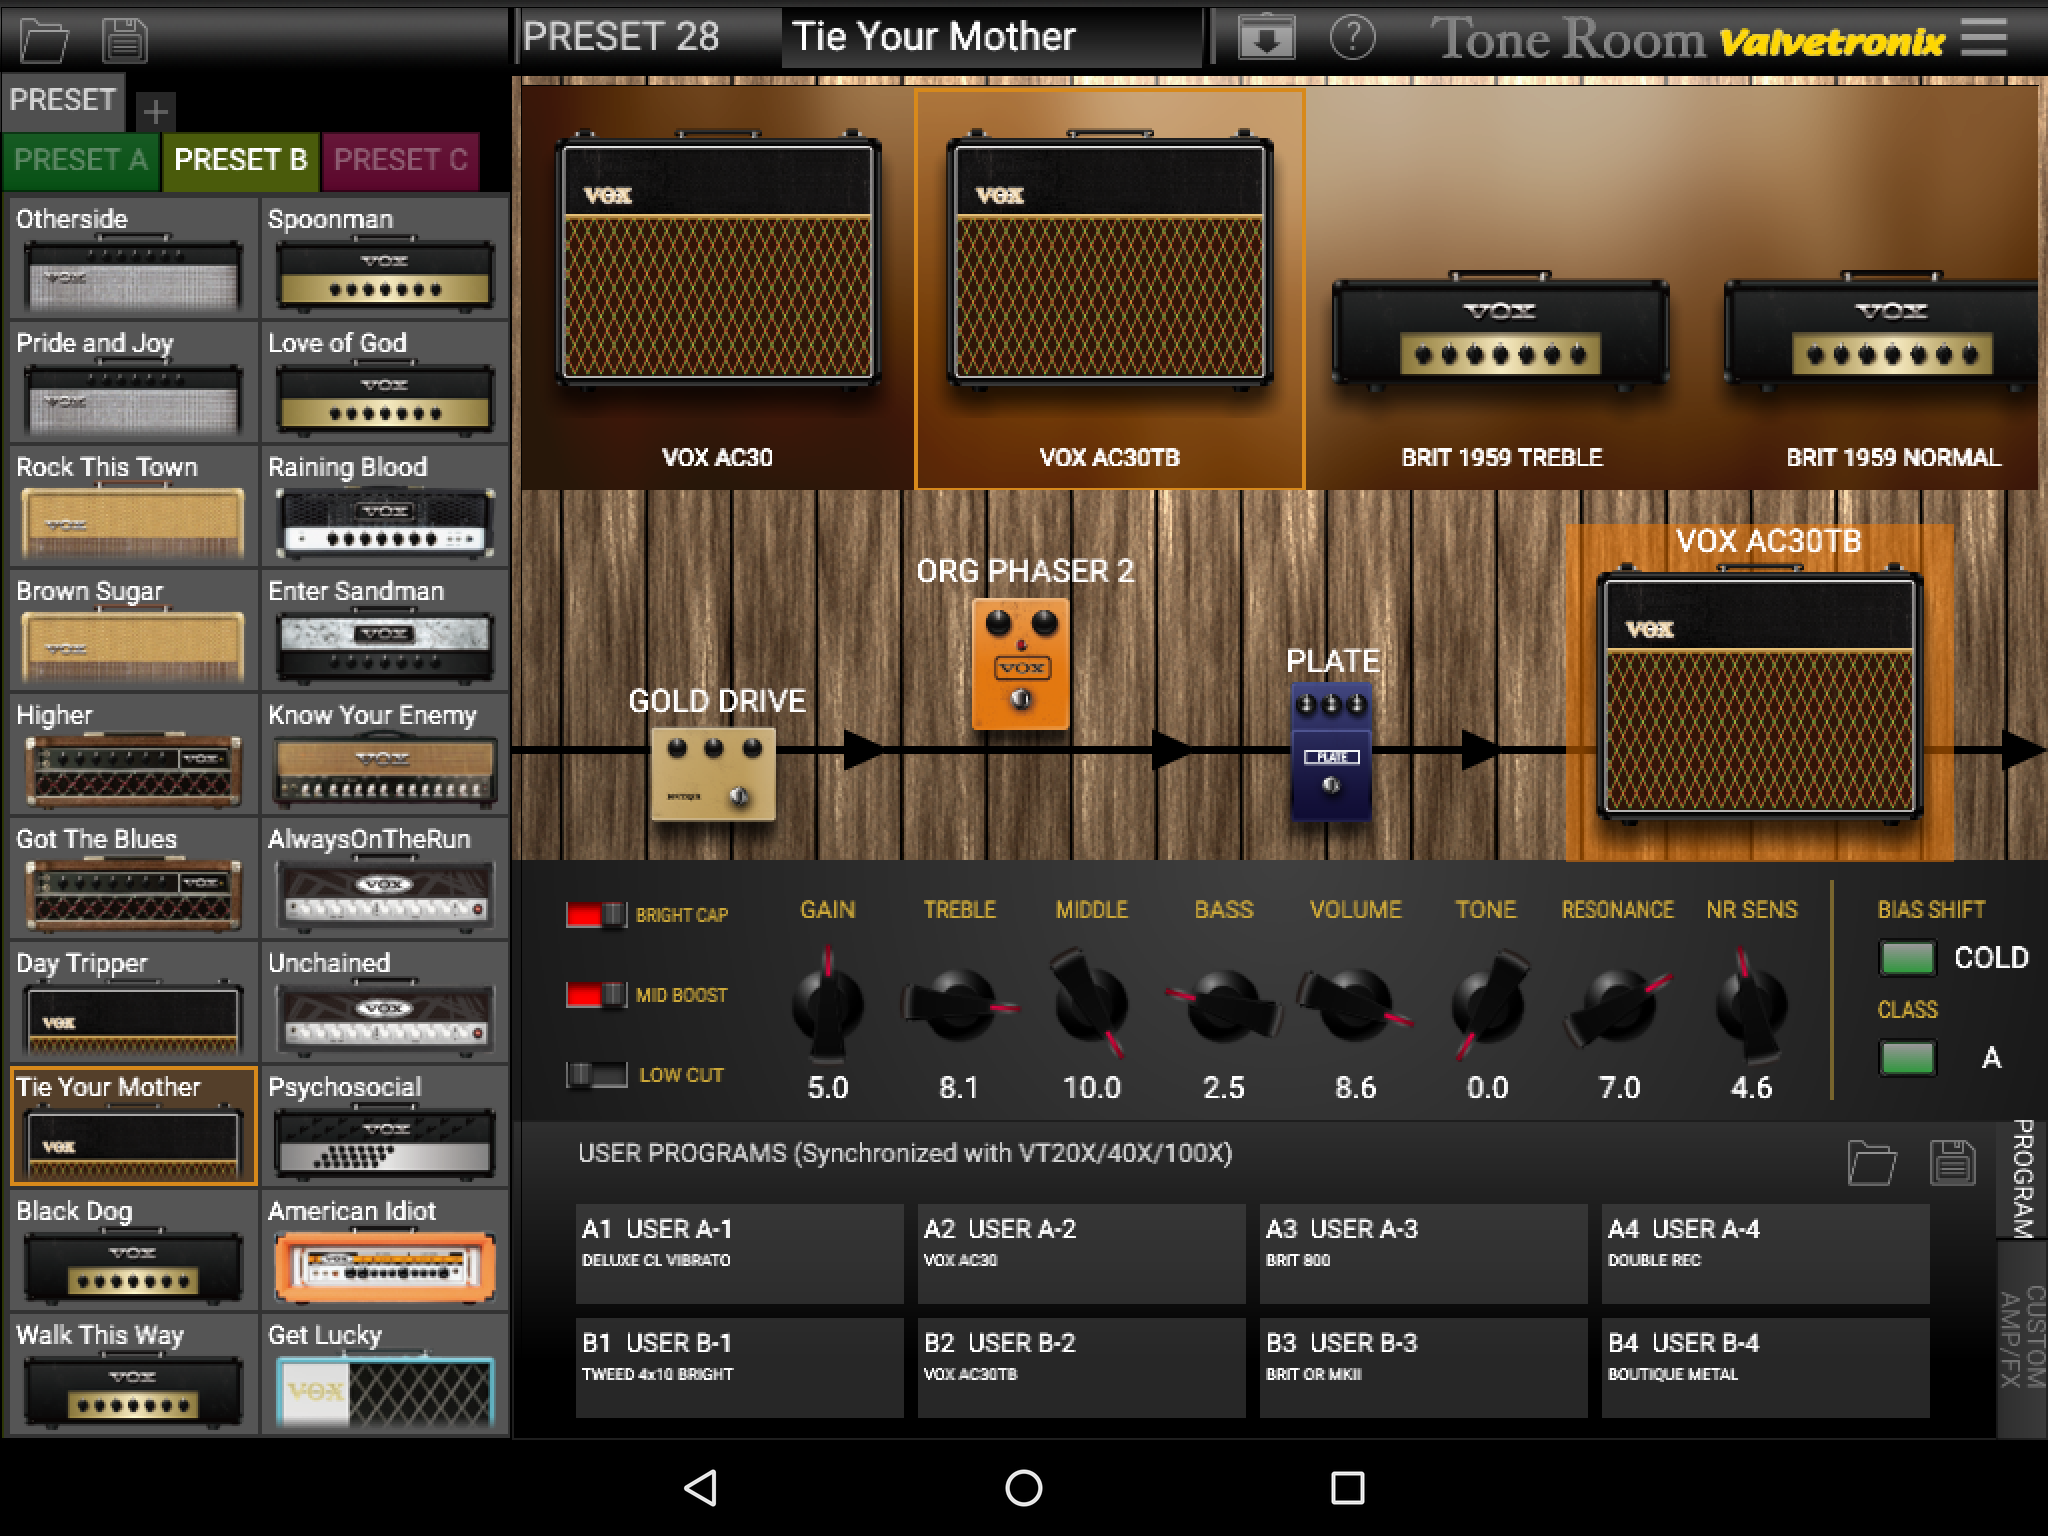This screenshot has width=2048, height=1536.
Task: Click the download-to-amp icon beside preset name
Action: (x=1266, y=38)
